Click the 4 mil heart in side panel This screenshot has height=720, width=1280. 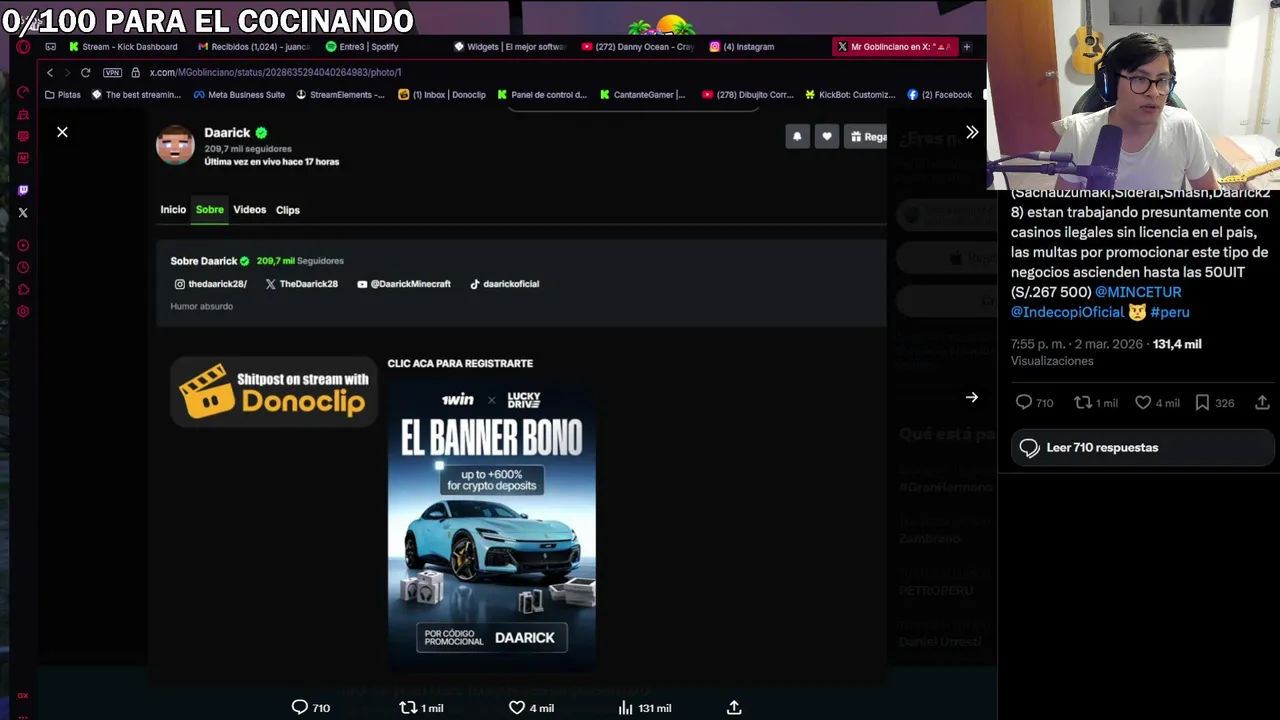tap(1143, 402)
